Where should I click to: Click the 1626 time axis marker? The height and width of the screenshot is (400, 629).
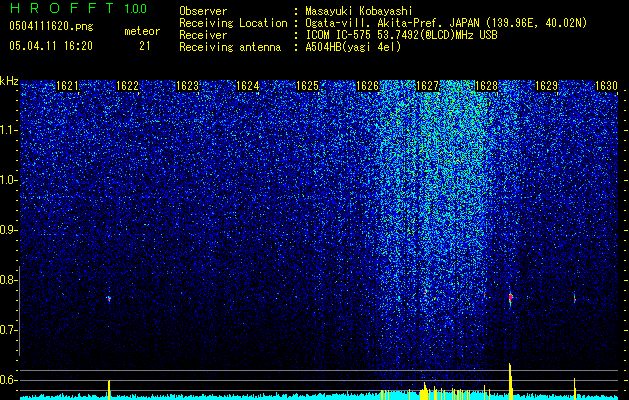click(x=367, y=86)
